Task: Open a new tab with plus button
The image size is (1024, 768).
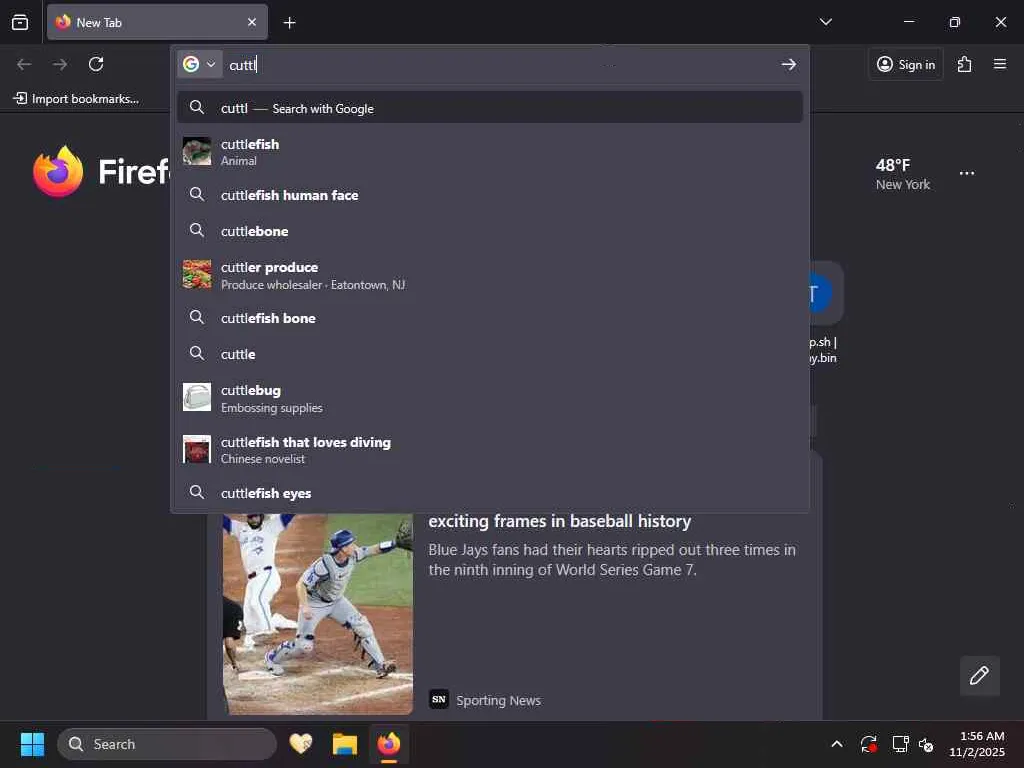Action: point(289,23)
